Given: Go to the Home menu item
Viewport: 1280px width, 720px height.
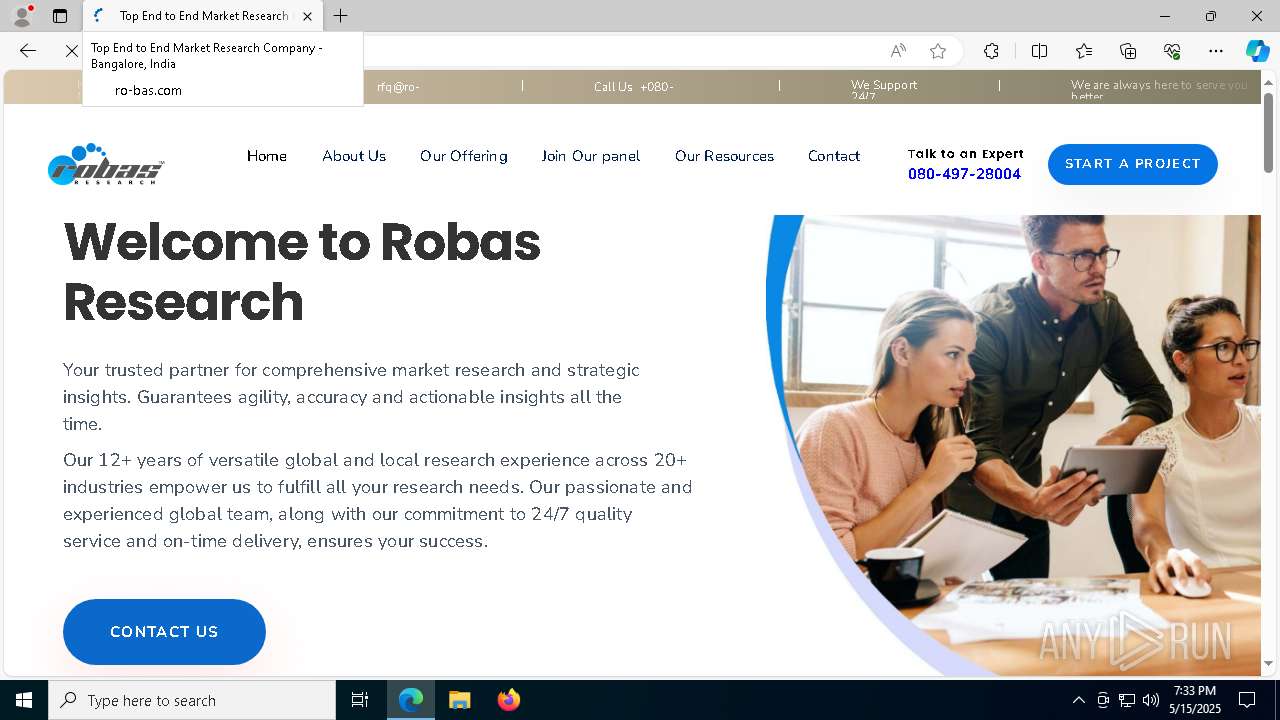Looking at the screenshot, I should pos(267,156).
